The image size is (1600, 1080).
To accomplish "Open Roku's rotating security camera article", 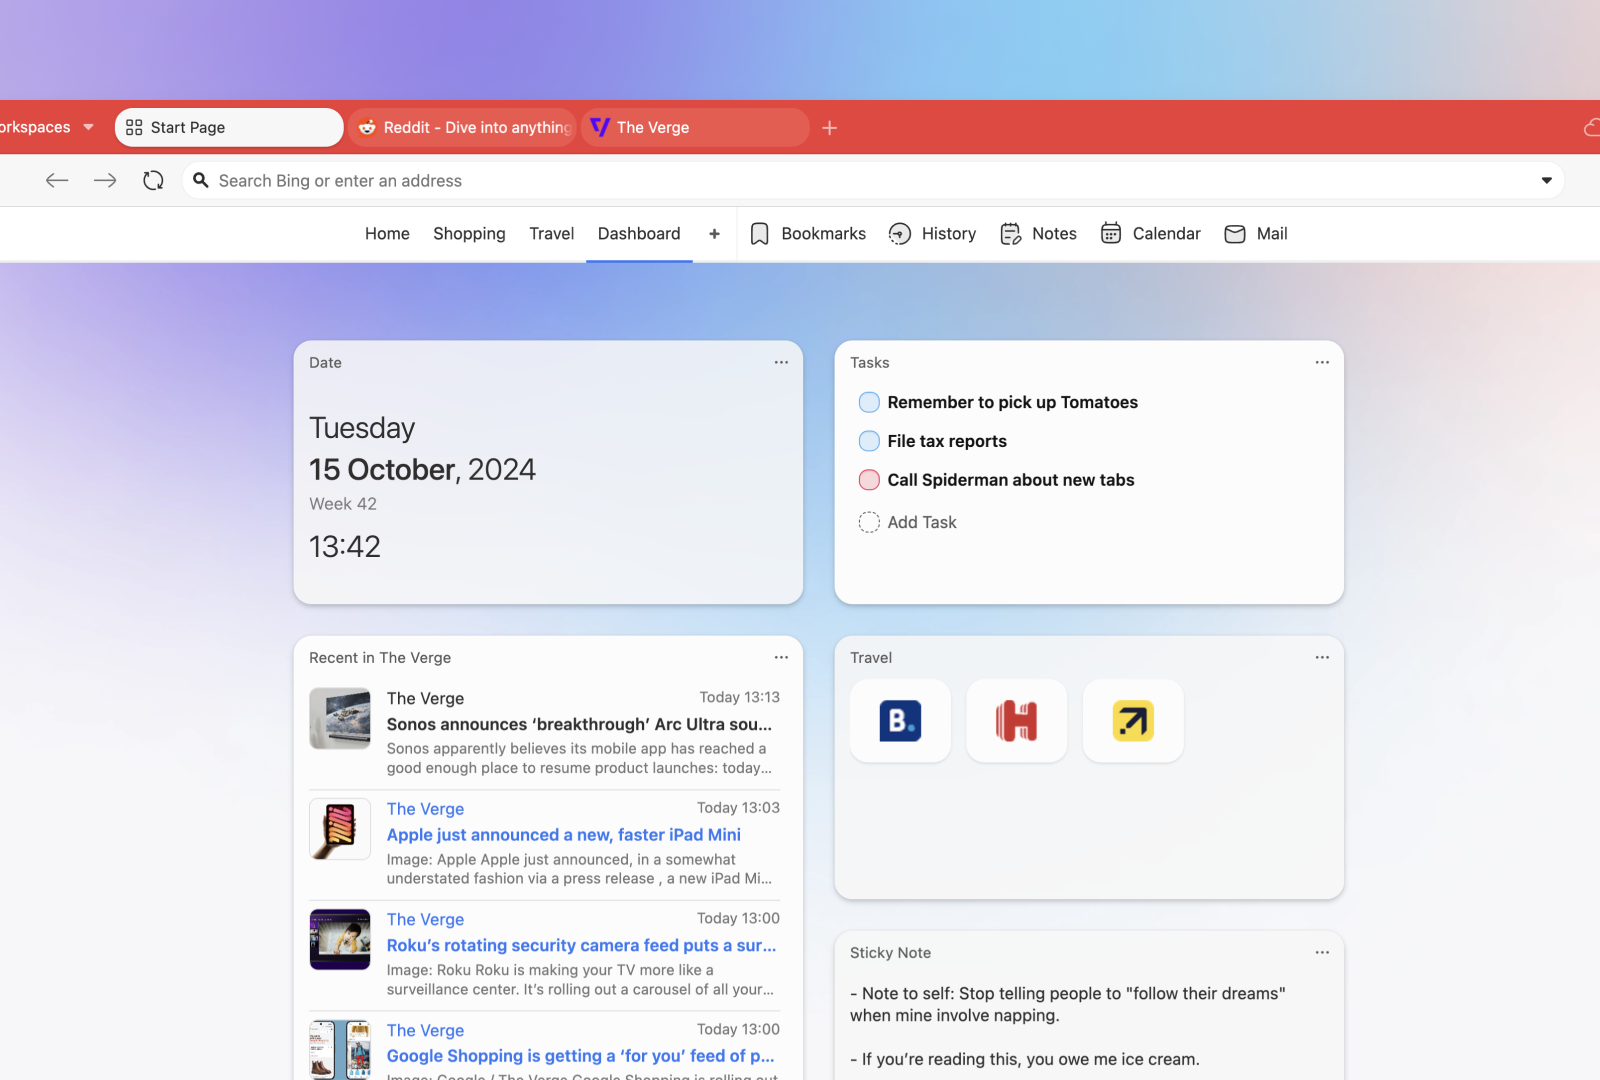I will coord(581,945).
